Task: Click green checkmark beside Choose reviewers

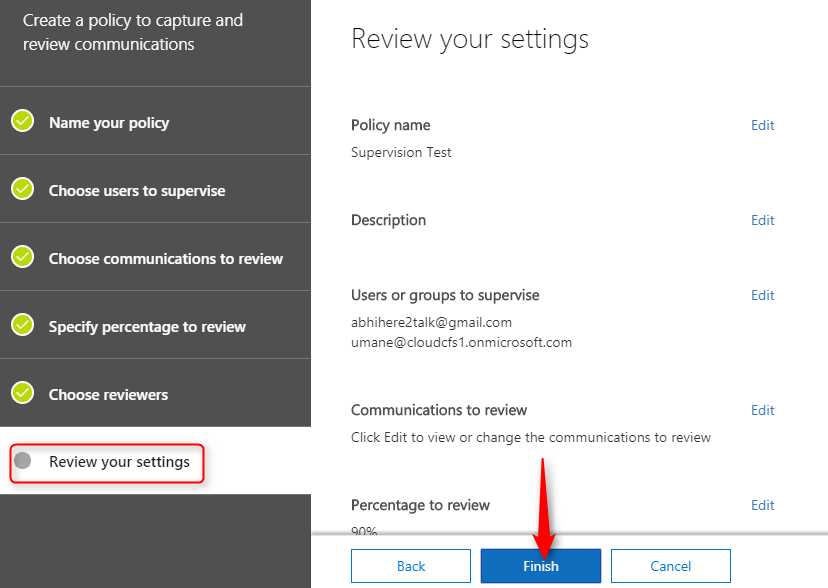Action: (x=23, y=394)
